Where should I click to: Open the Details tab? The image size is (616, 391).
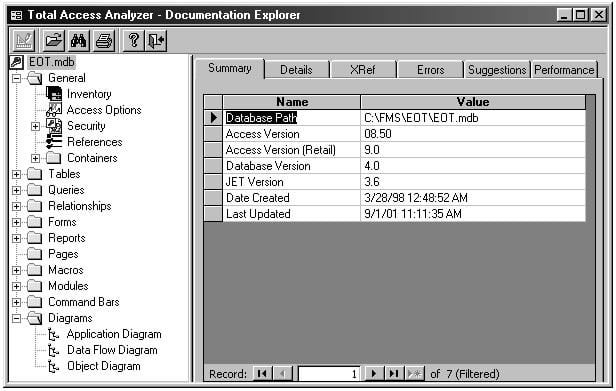296,70
